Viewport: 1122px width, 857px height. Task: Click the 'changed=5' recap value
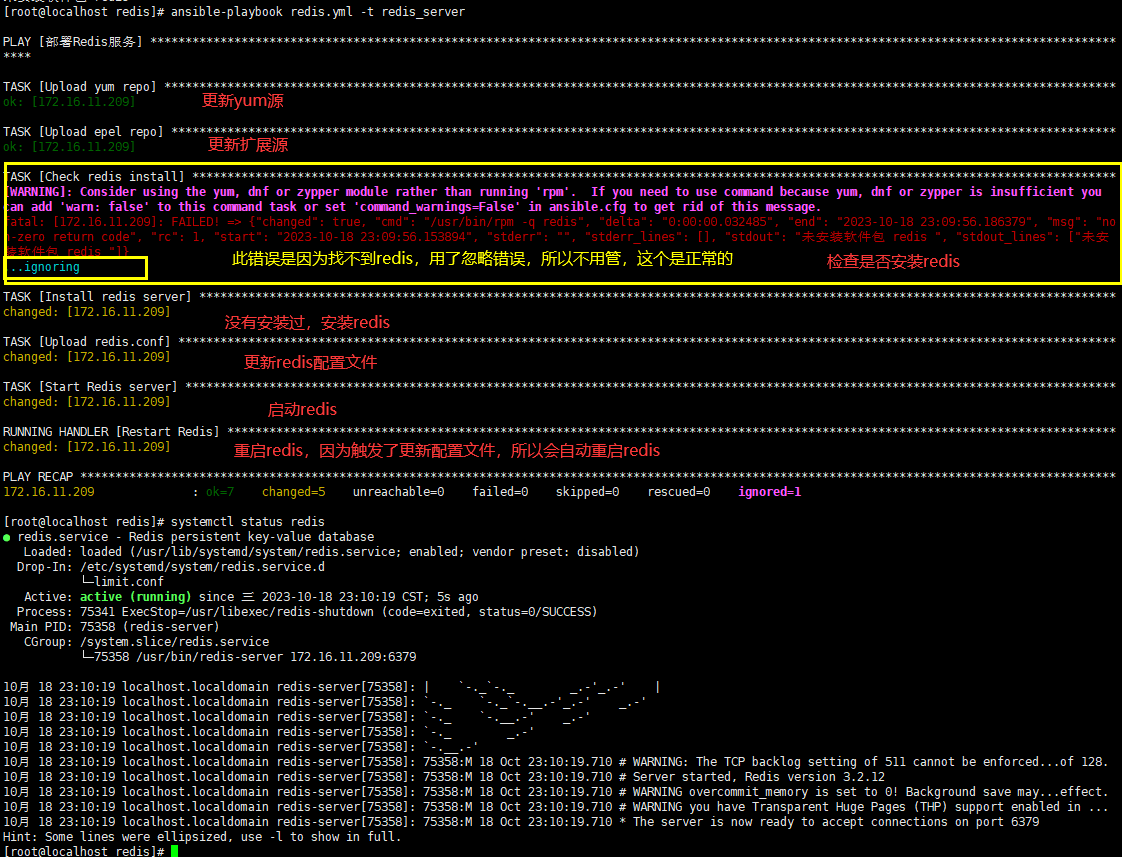[x=293, y=491]
